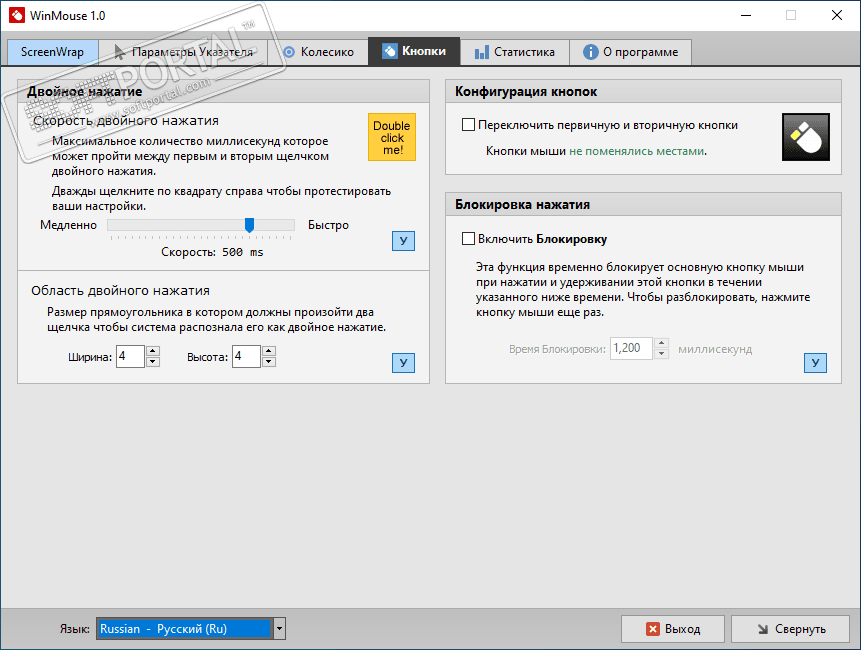Click the Время Блокировки field
The width and height of the screenshot is (861, 650).
pos(631,348)
